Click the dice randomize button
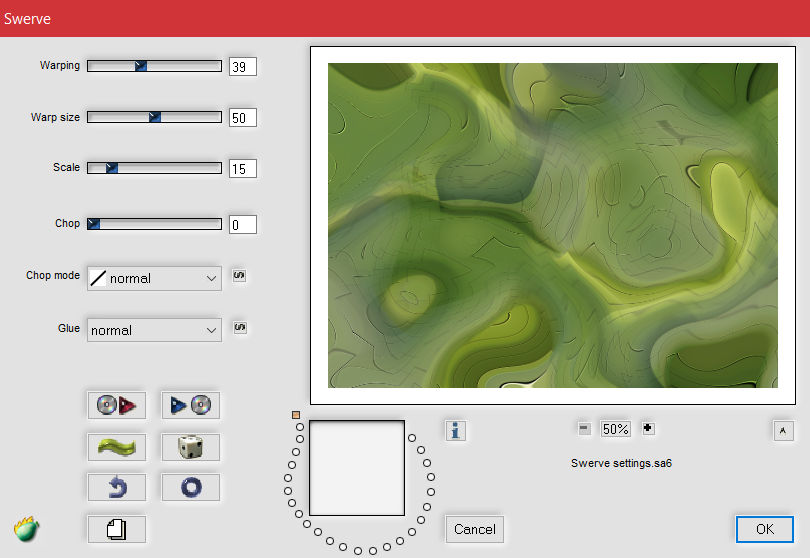The height and width of the screenshot is (558, 810). (x=191, y=447)
